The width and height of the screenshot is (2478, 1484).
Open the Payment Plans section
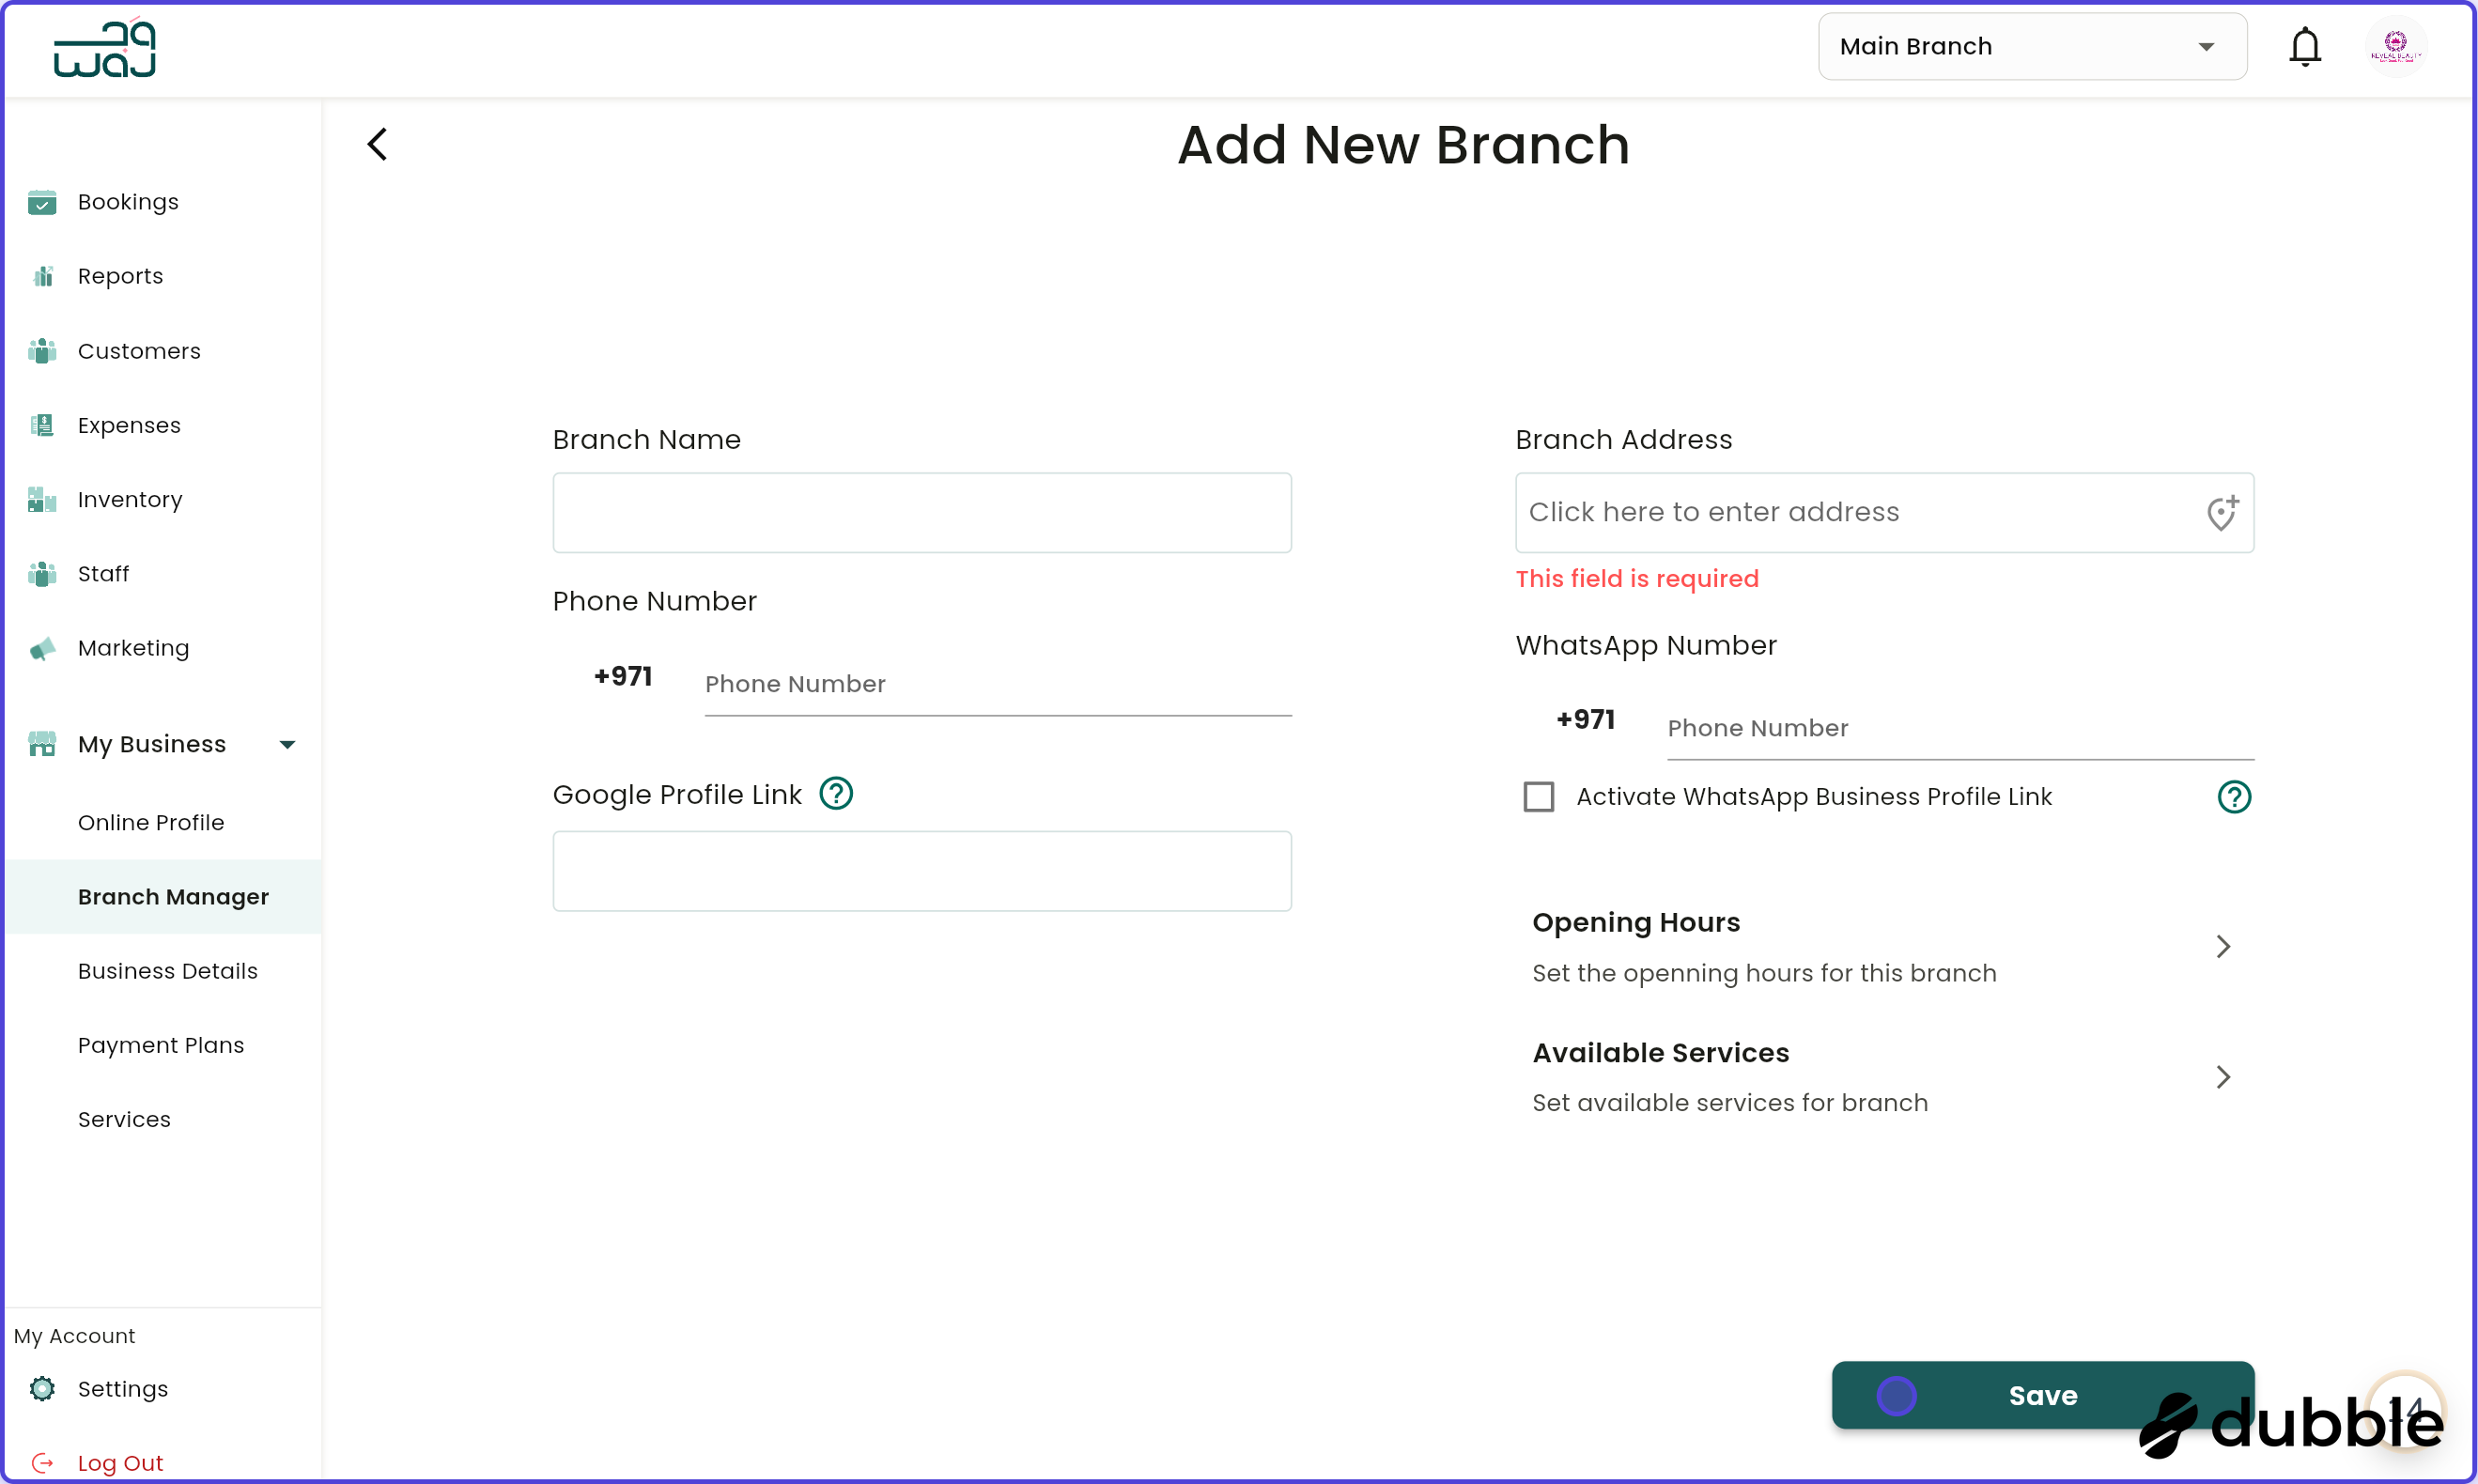pos(161,1045)
